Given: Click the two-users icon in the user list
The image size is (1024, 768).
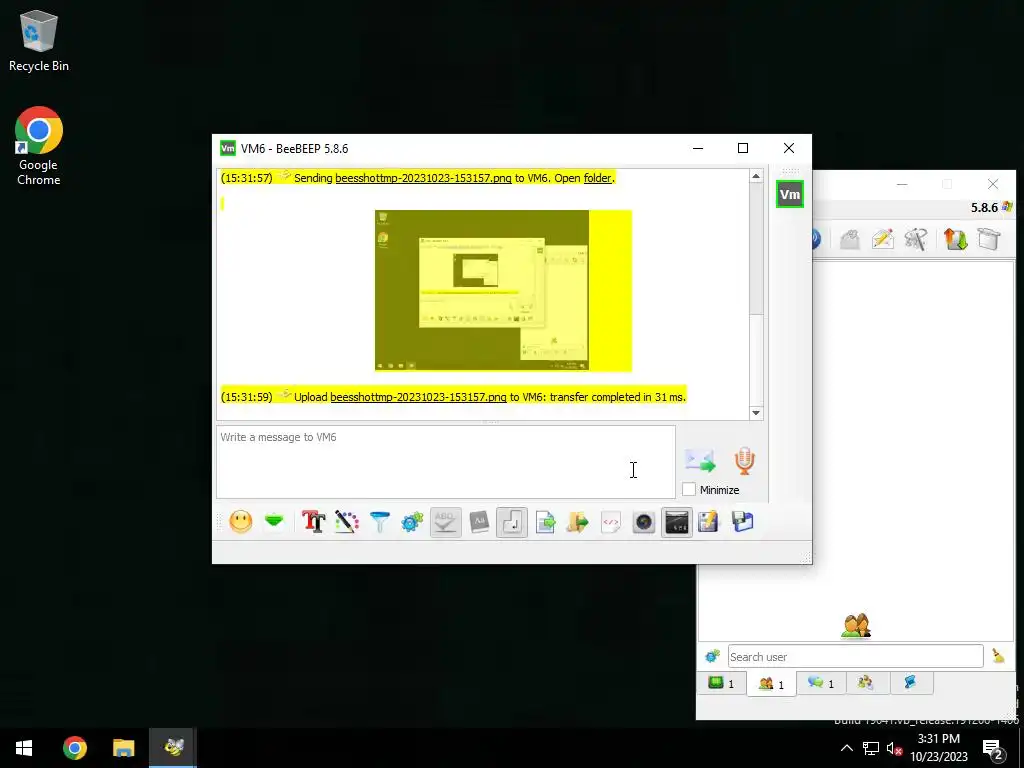Looking at the screenshot, I should pos(856,625).
